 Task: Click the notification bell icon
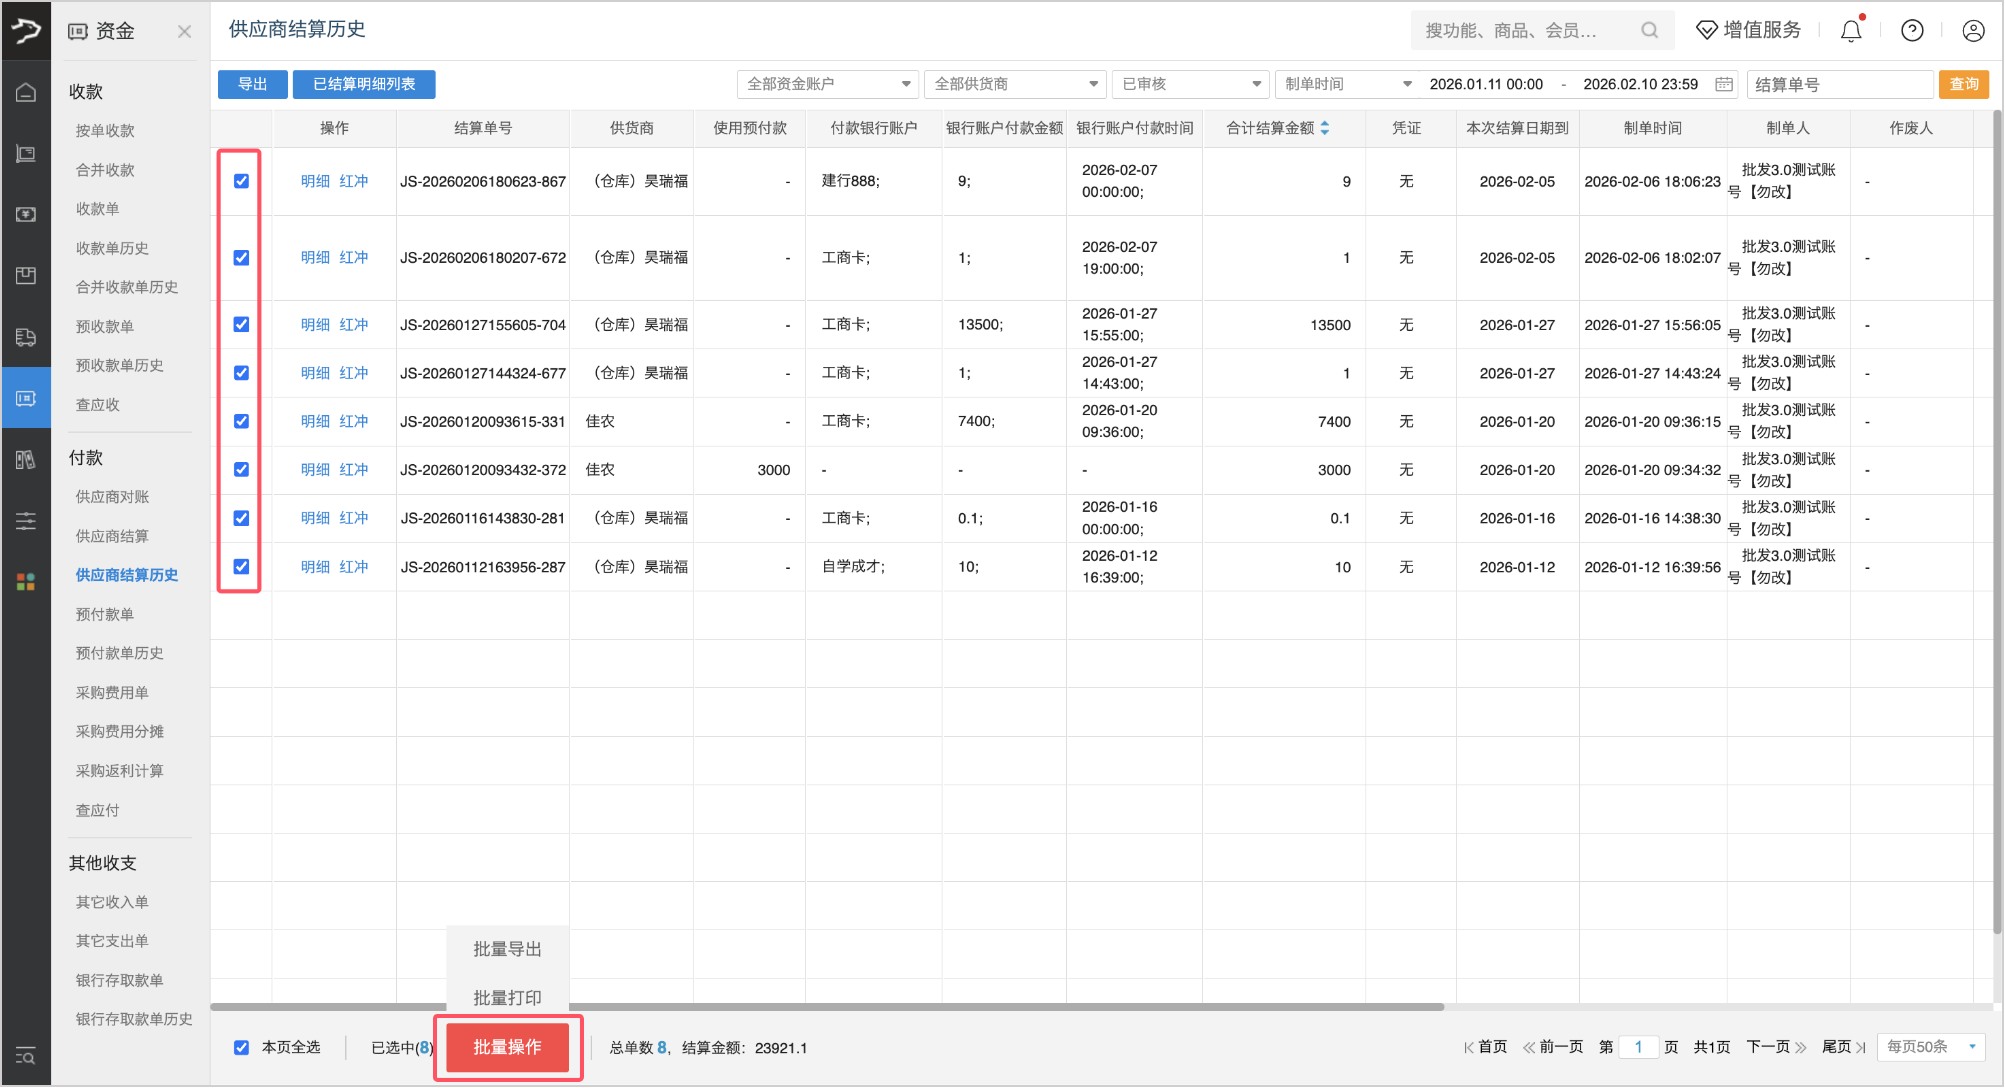[1851, 31]
